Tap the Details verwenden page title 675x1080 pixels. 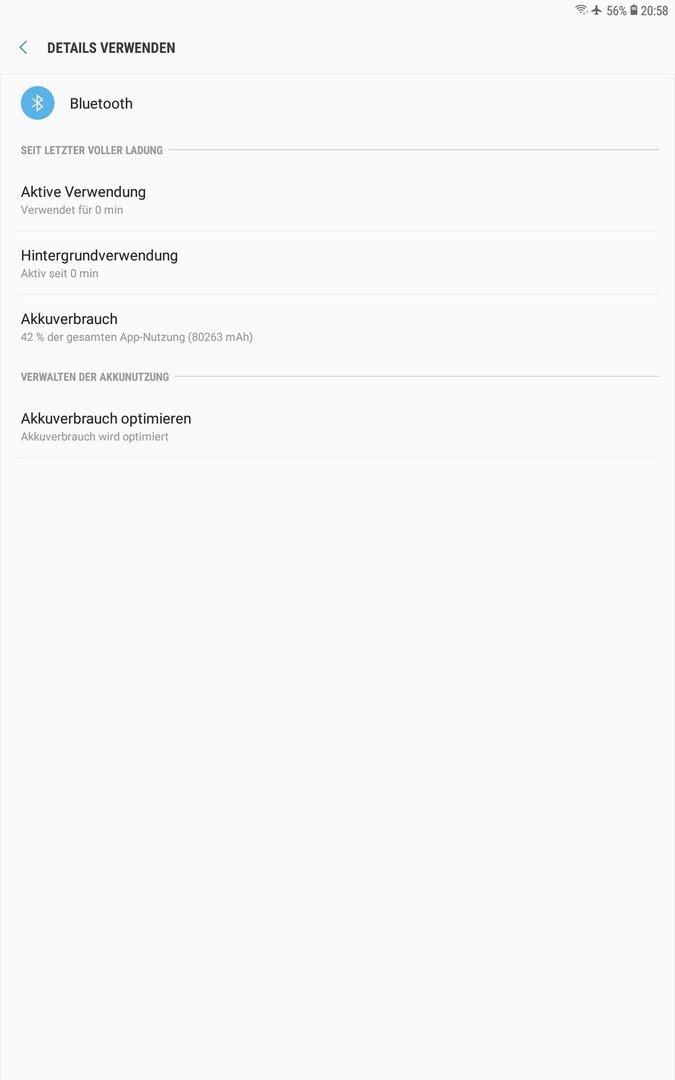(x=111, y=48)
